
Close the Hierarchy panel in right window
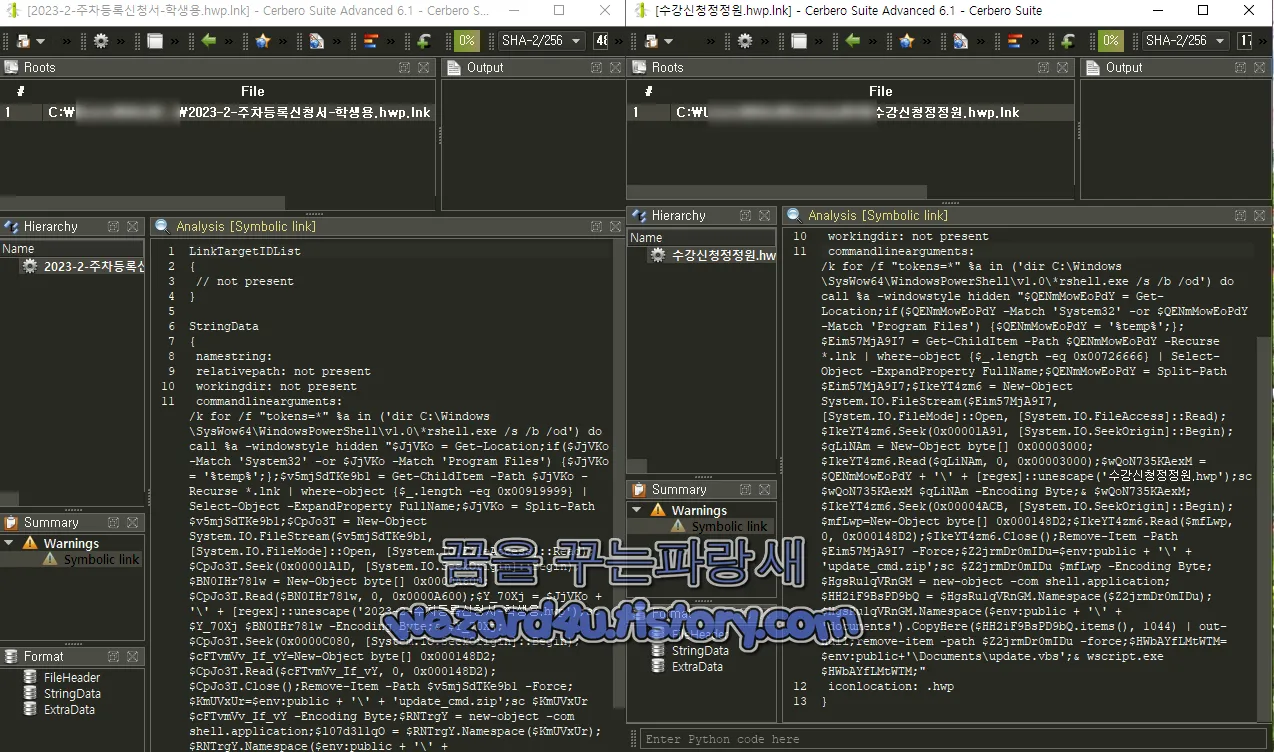click(x=764, y=215)
